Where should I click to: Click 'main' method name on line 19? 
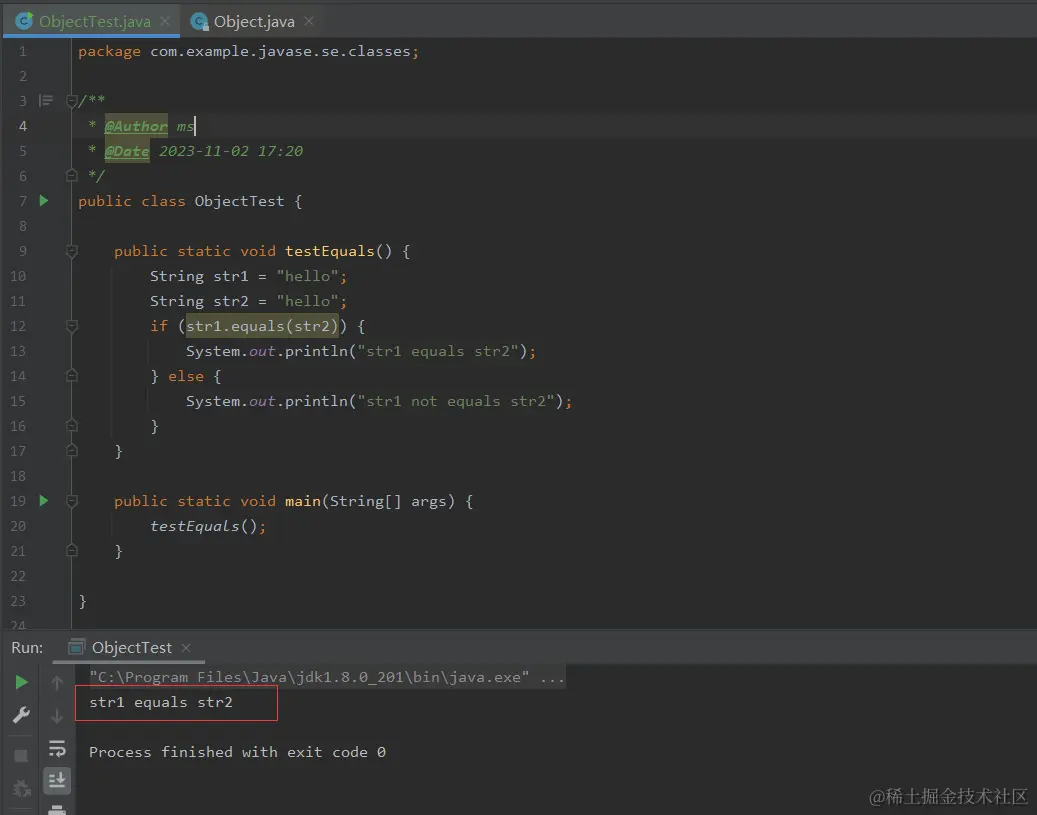coord(302,501)
